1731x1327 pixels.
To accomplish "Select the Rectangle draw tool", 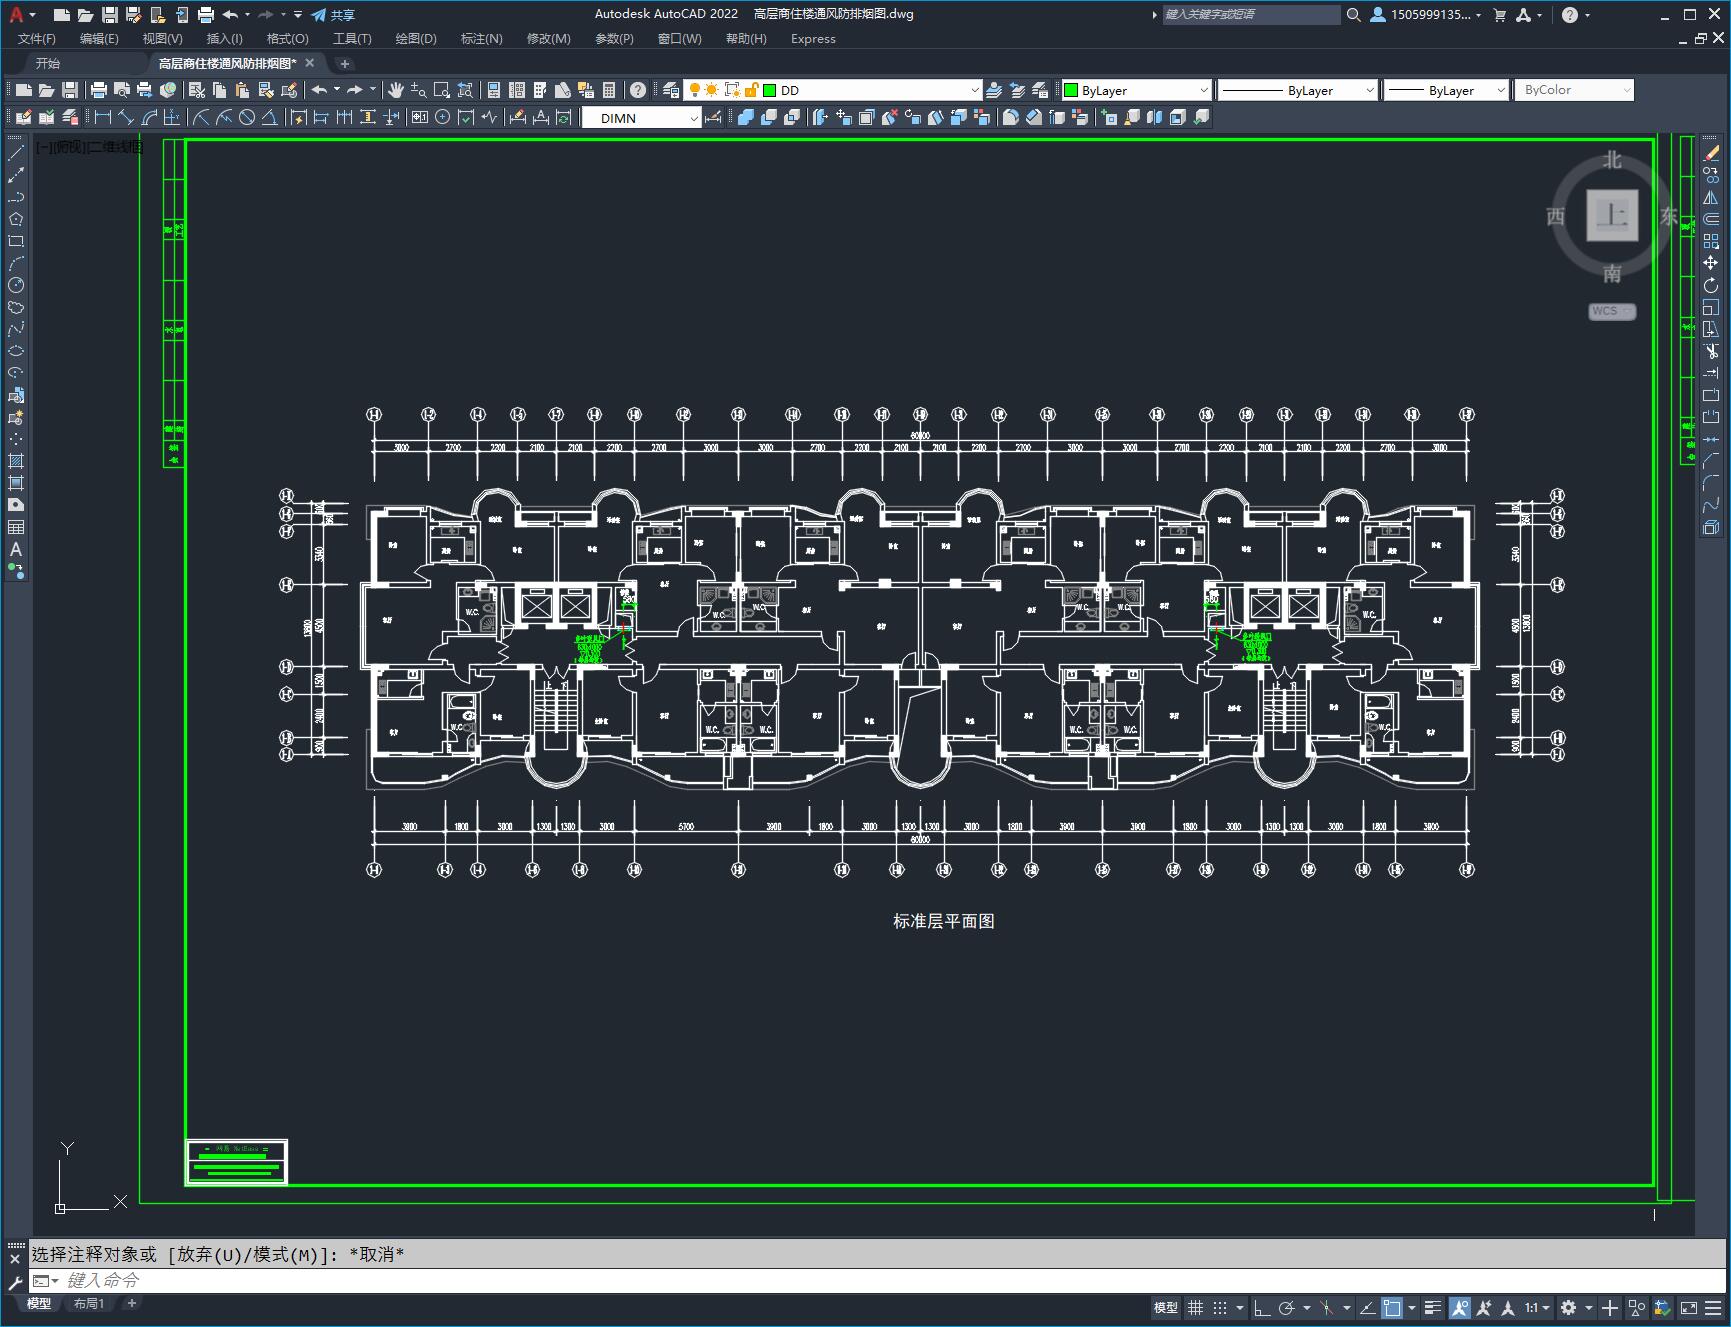I will (16, 241).
